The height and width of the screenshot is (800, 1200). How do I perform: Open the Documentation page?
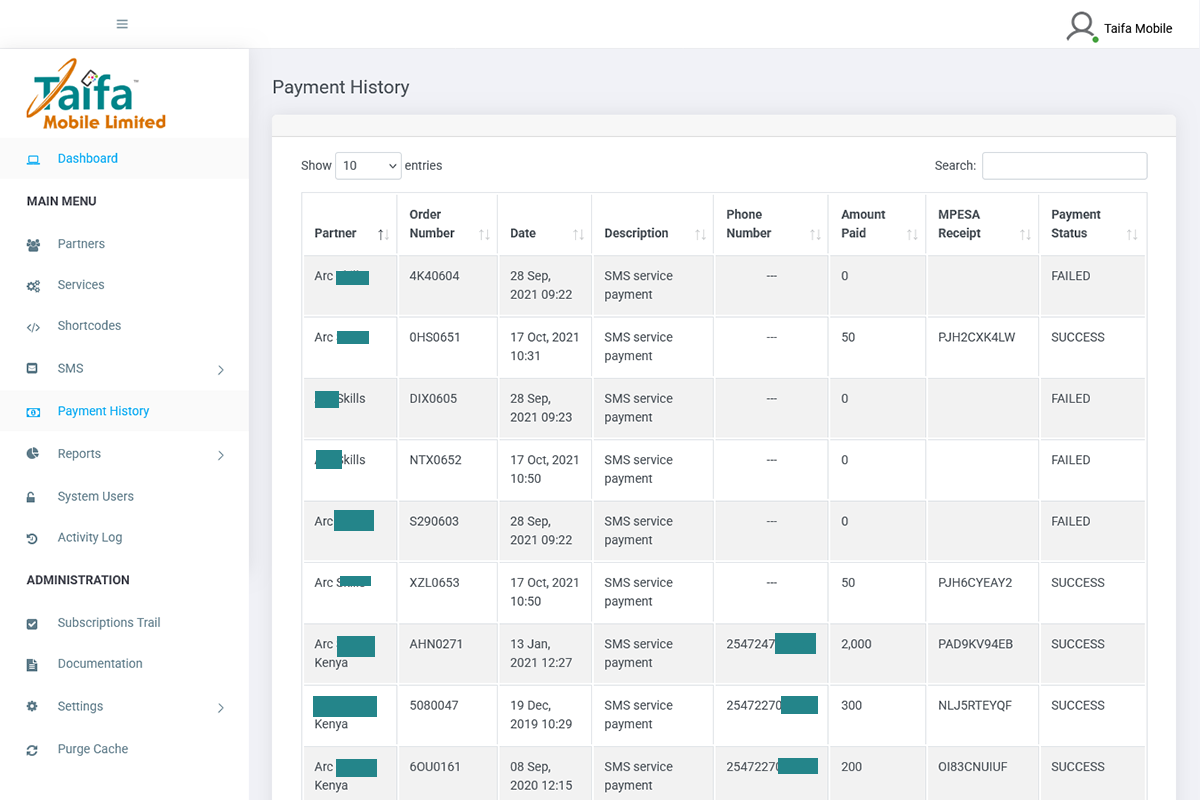[x=98, y=663]
